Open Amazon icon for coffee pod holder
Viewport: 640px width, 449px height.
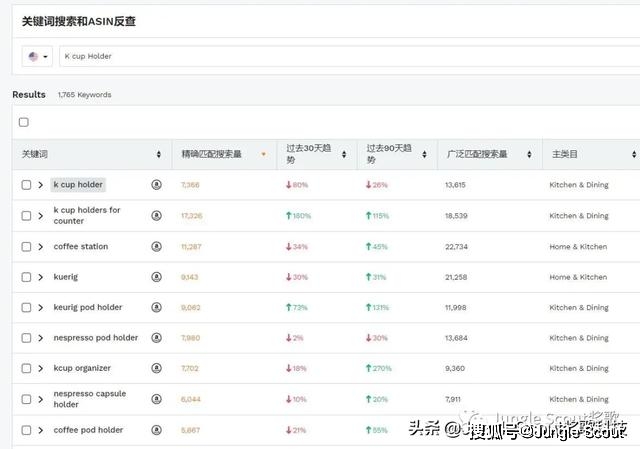coord(156,430)
